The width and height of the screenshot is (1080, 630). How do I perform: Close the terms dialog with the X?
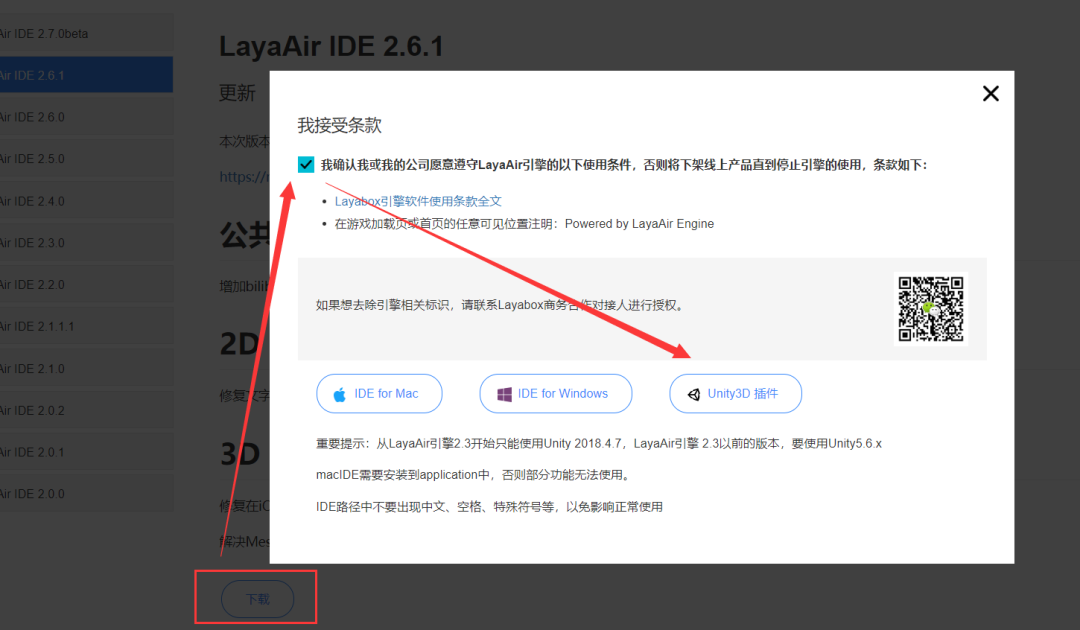990,94
